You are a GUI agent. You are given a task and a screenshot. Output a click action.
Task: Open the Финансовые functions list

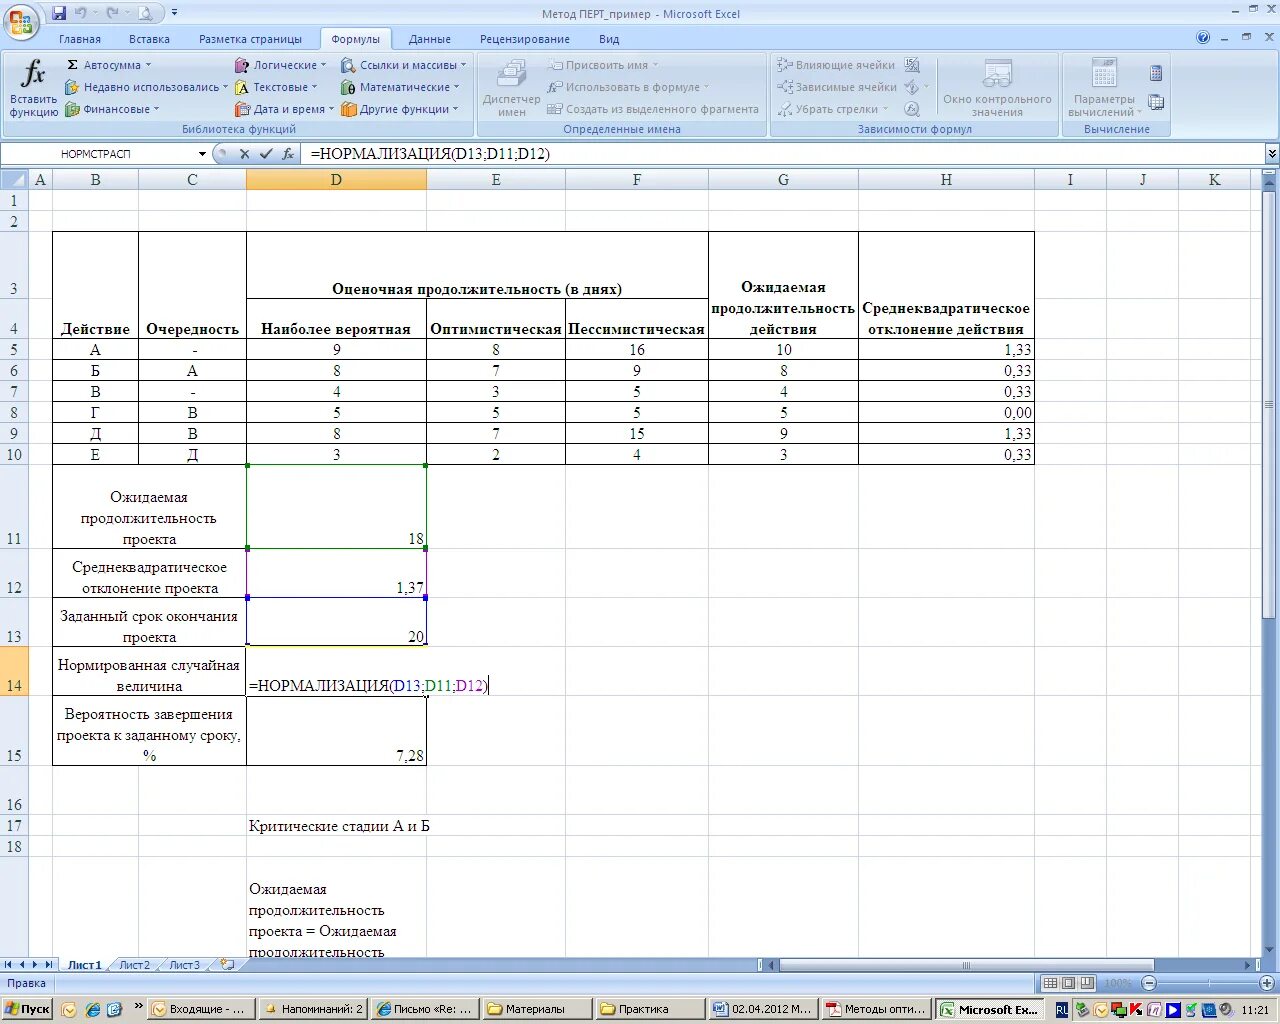click(112, 109)
